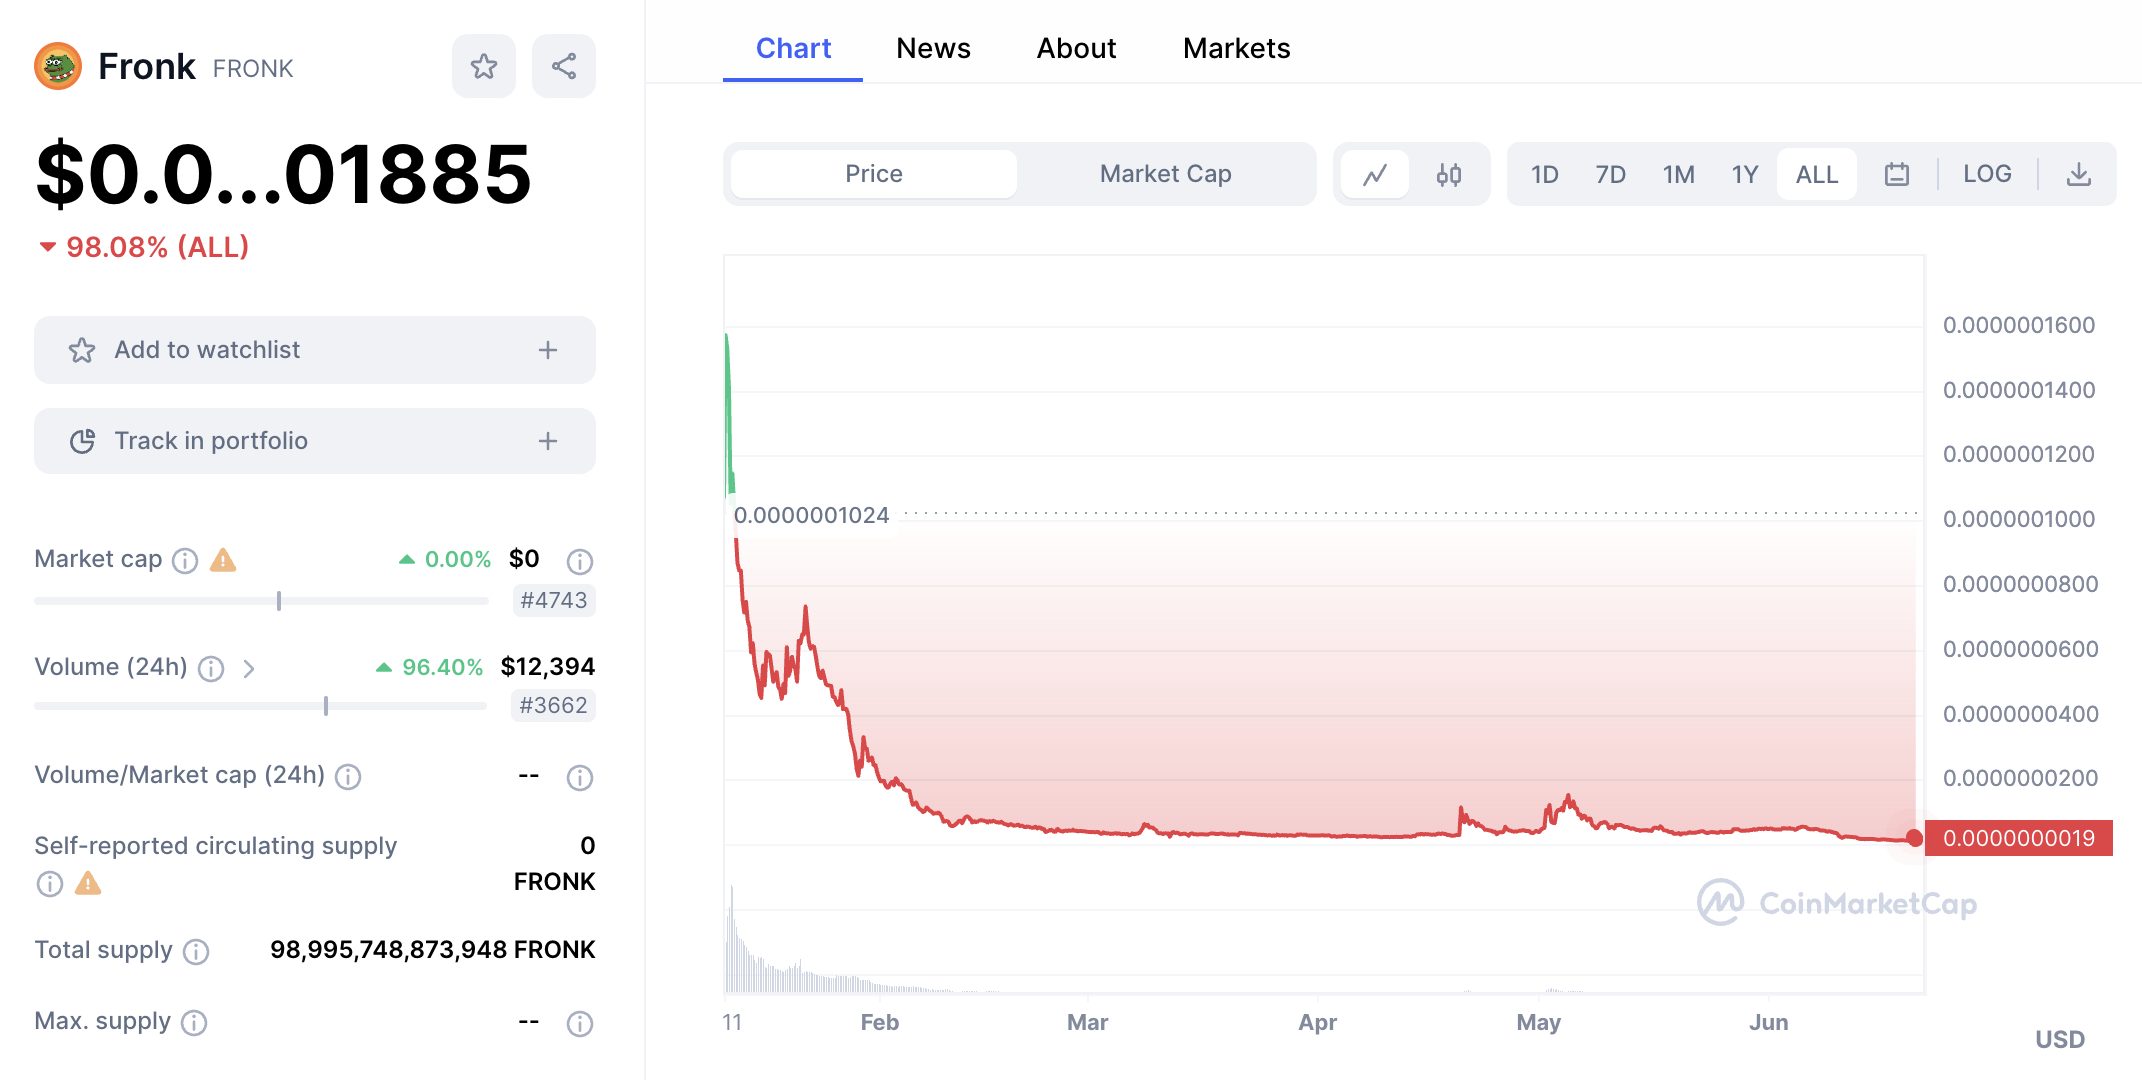The image size is (2142, 1080).
Task: Click the current price marker 0.0000000019
Action: click(2019, 838)
